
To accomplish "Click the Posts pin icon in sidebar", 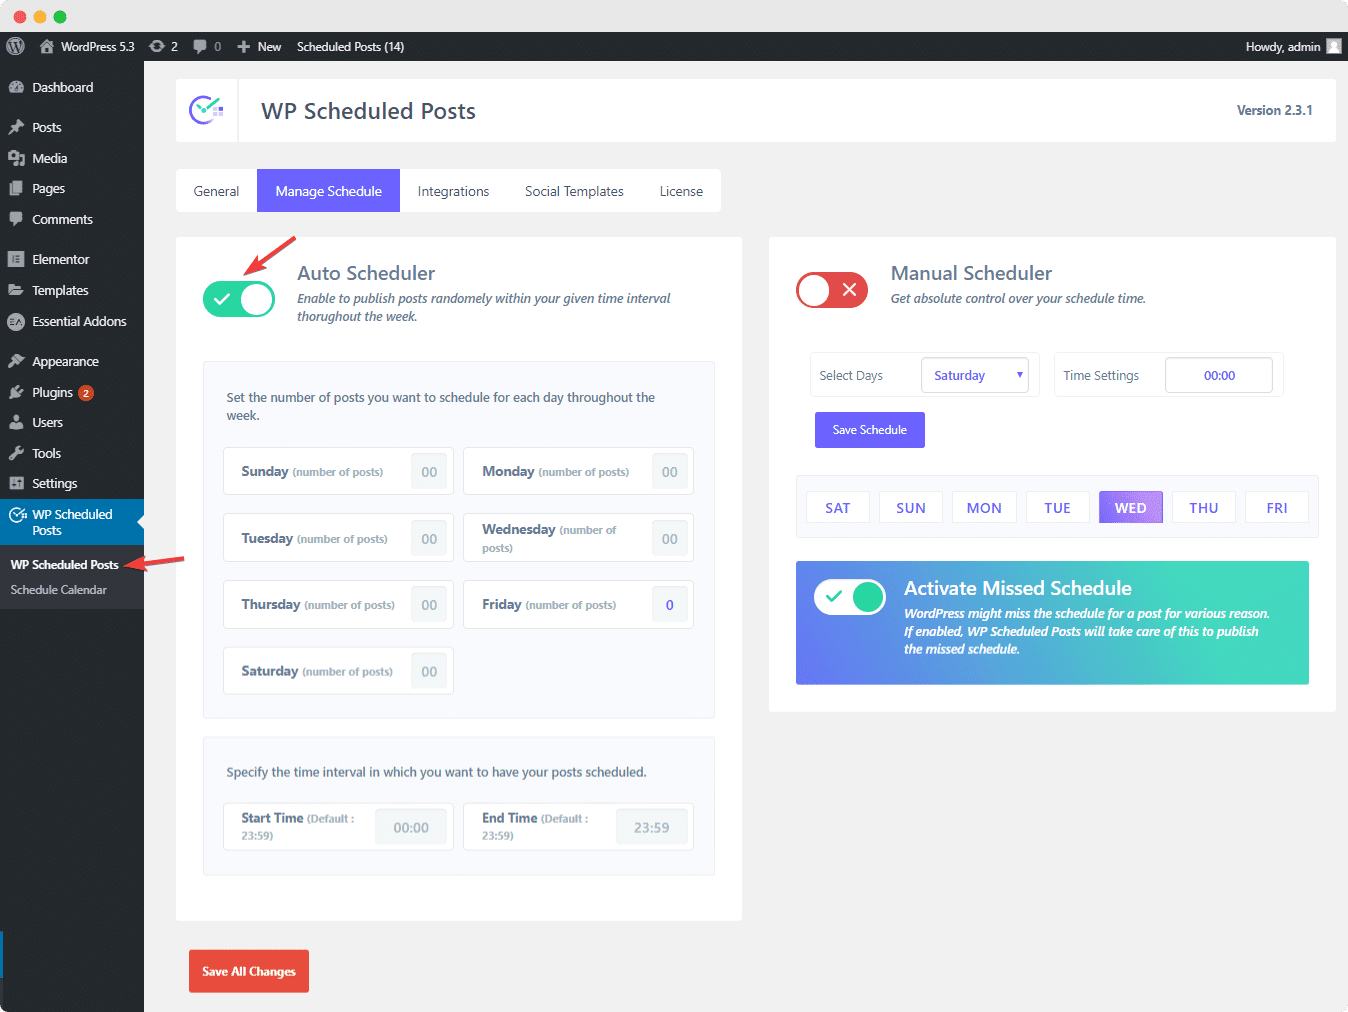I will 16,127.
